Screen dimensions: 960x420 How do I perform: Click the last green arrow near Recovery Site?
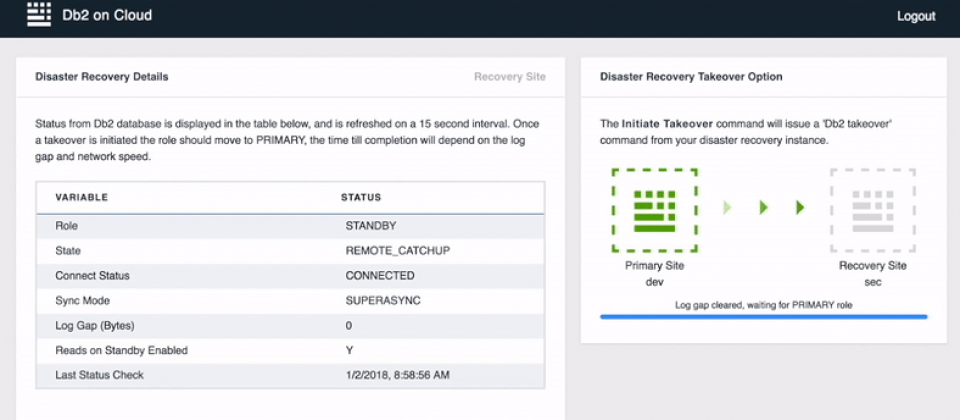tap(800, 208)
